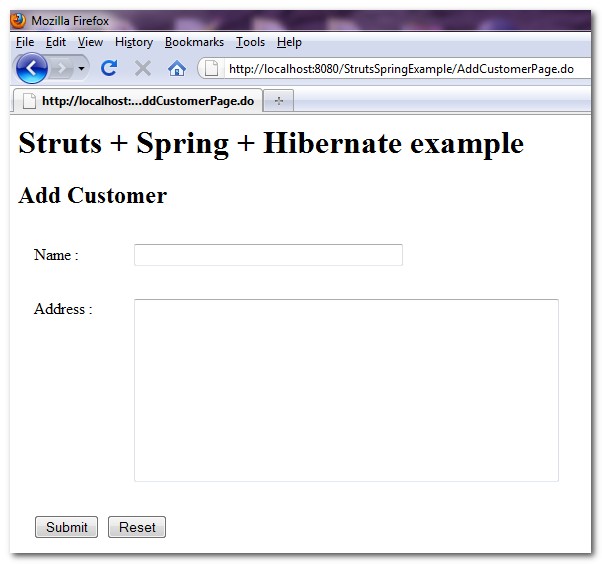The image size is (602, 564).
Task: Expand the recent pages history dropdown arrow
Action: (81, 68)
